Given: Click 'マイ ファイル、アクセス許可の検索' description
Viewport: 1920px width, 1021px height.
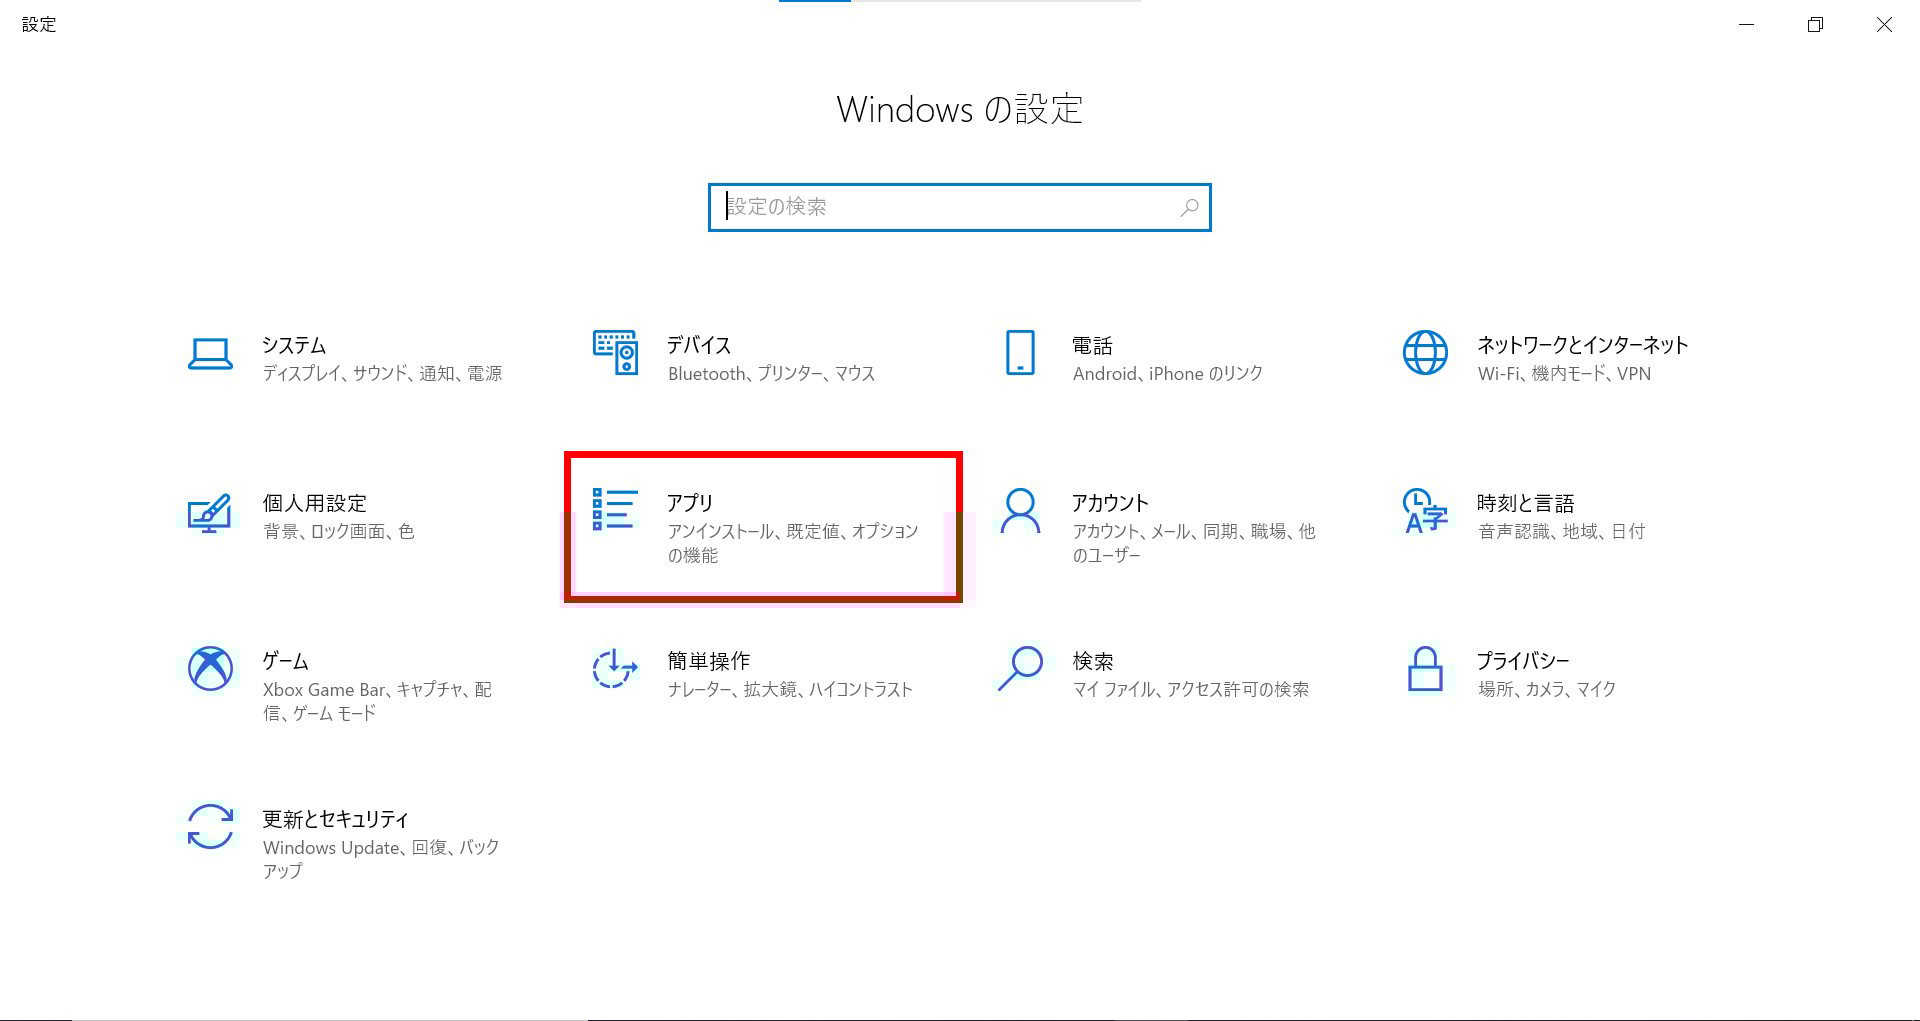Looking at the screenshot, I should coord(1190,689).
